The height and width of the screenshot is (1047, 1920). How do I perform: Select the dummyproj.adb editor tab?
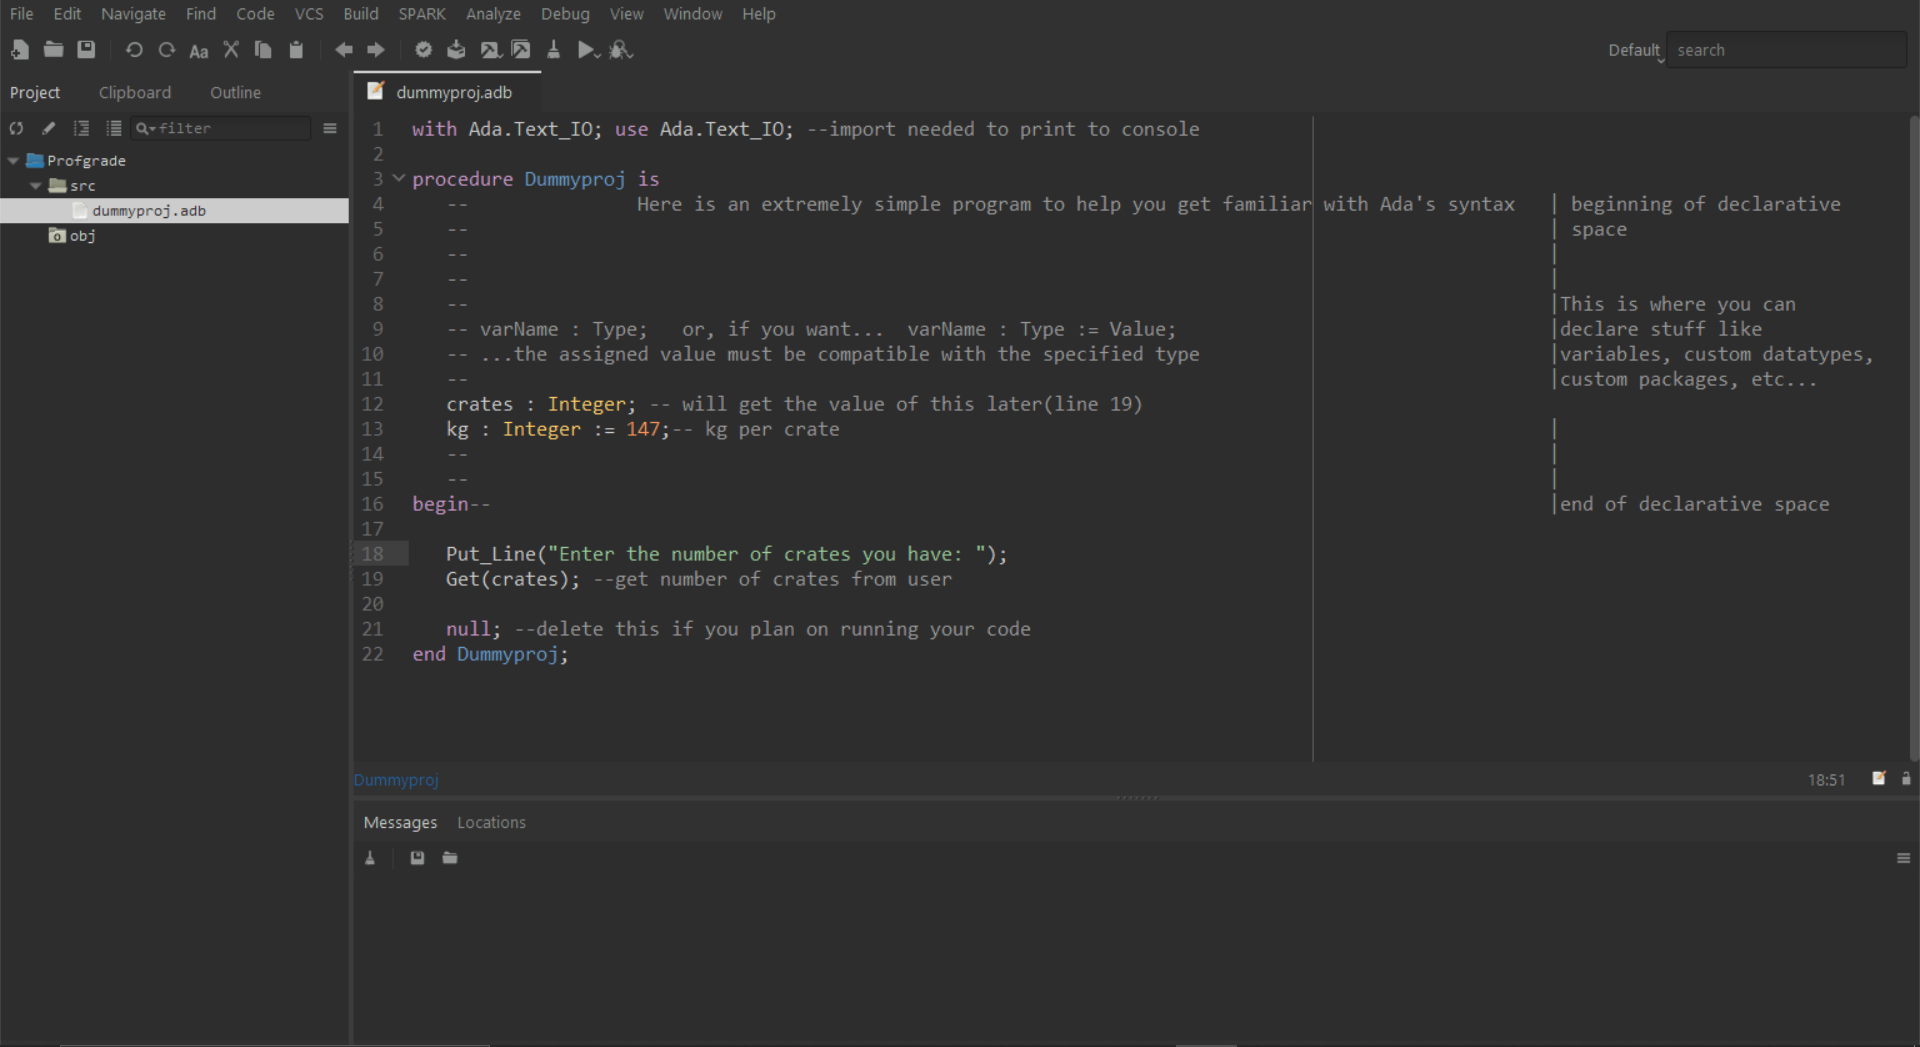coord(447,92)
